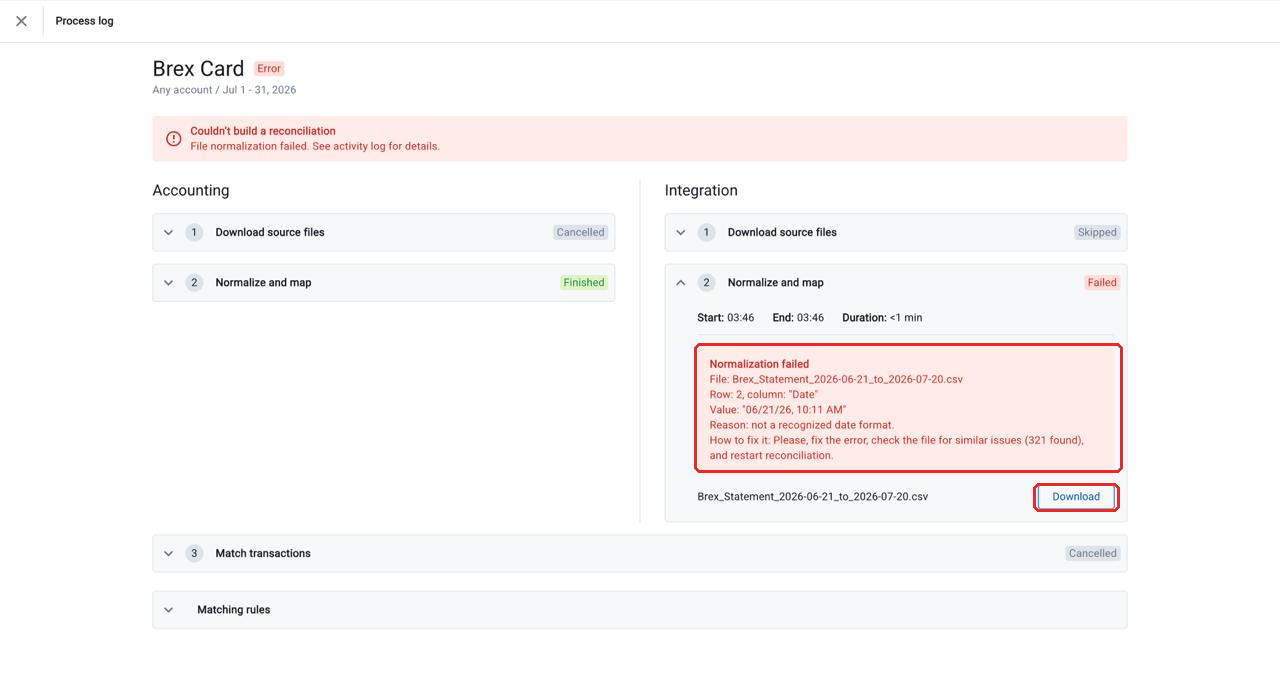Click Integration 'Download source files' label

tap(782, 232)
